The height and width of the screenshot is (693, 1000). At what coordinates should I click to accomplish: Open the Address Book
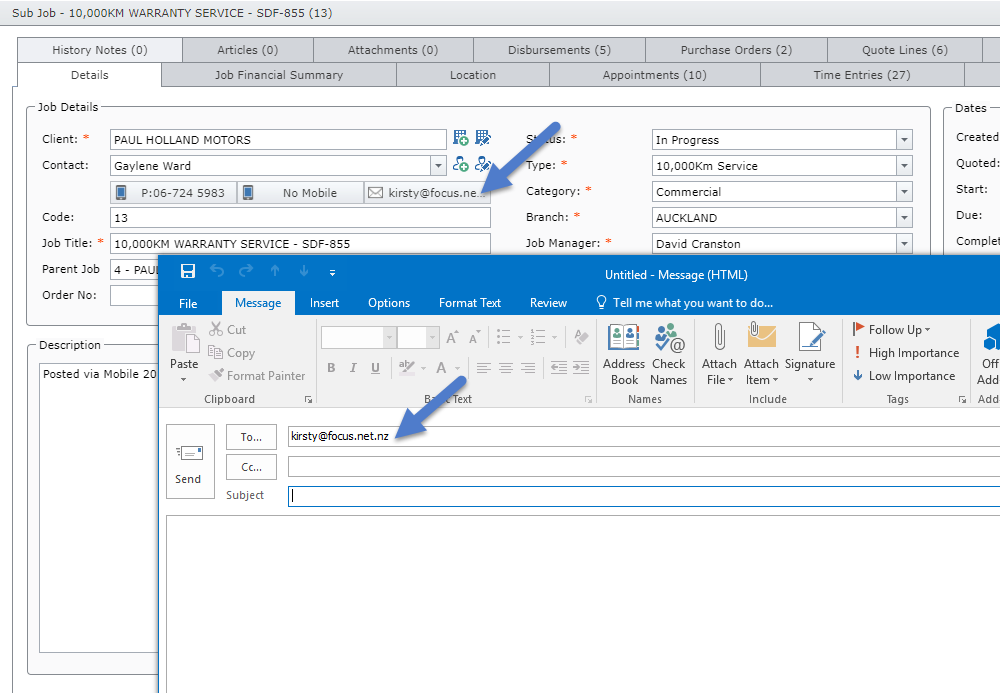click(x=624, y=355)
